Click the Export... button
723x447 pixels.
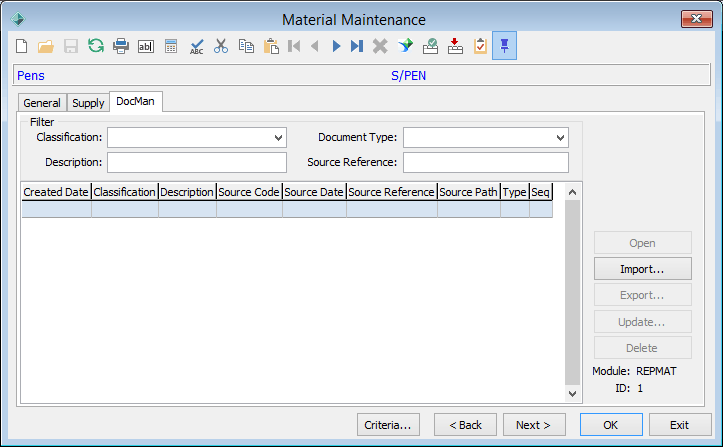643,295
